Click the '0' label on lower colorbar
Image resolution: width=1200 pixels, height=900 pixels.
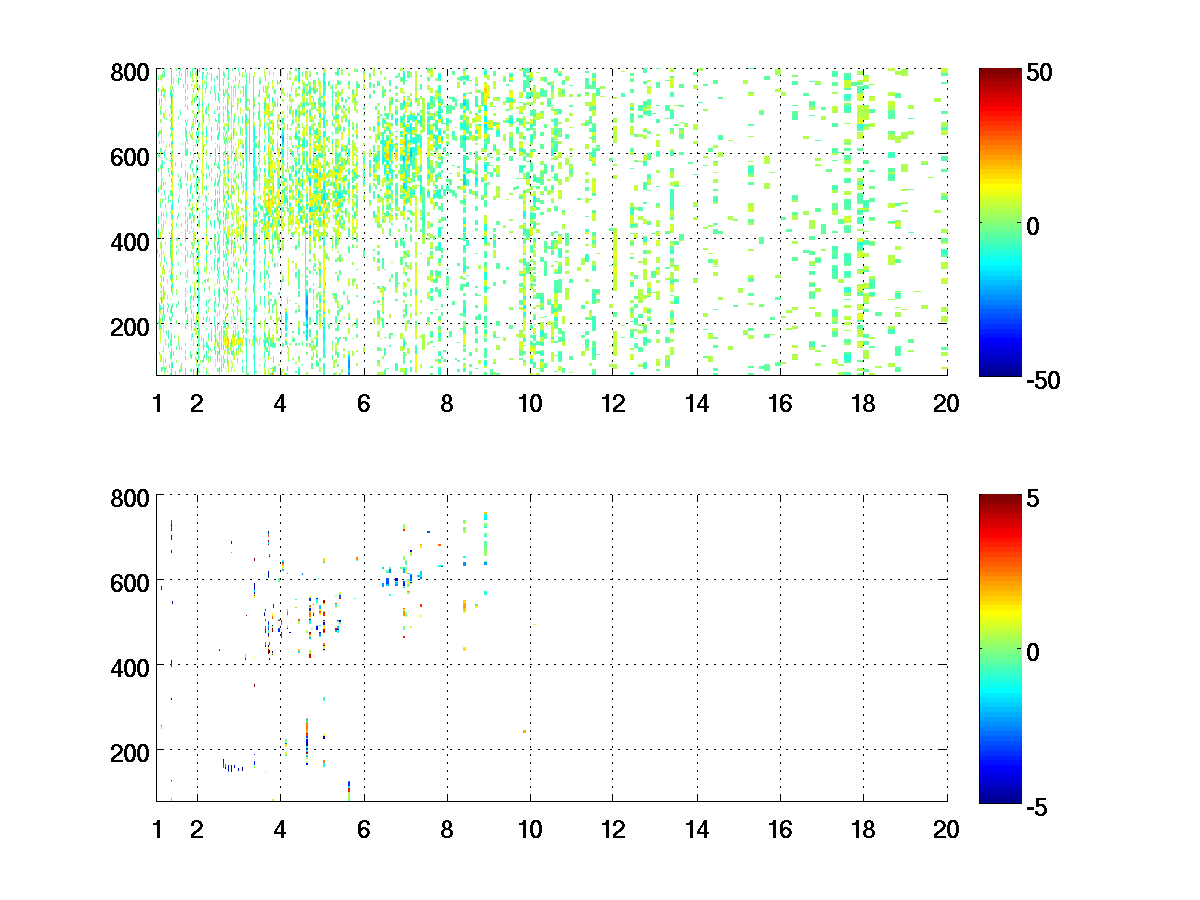coord(1033,651)
